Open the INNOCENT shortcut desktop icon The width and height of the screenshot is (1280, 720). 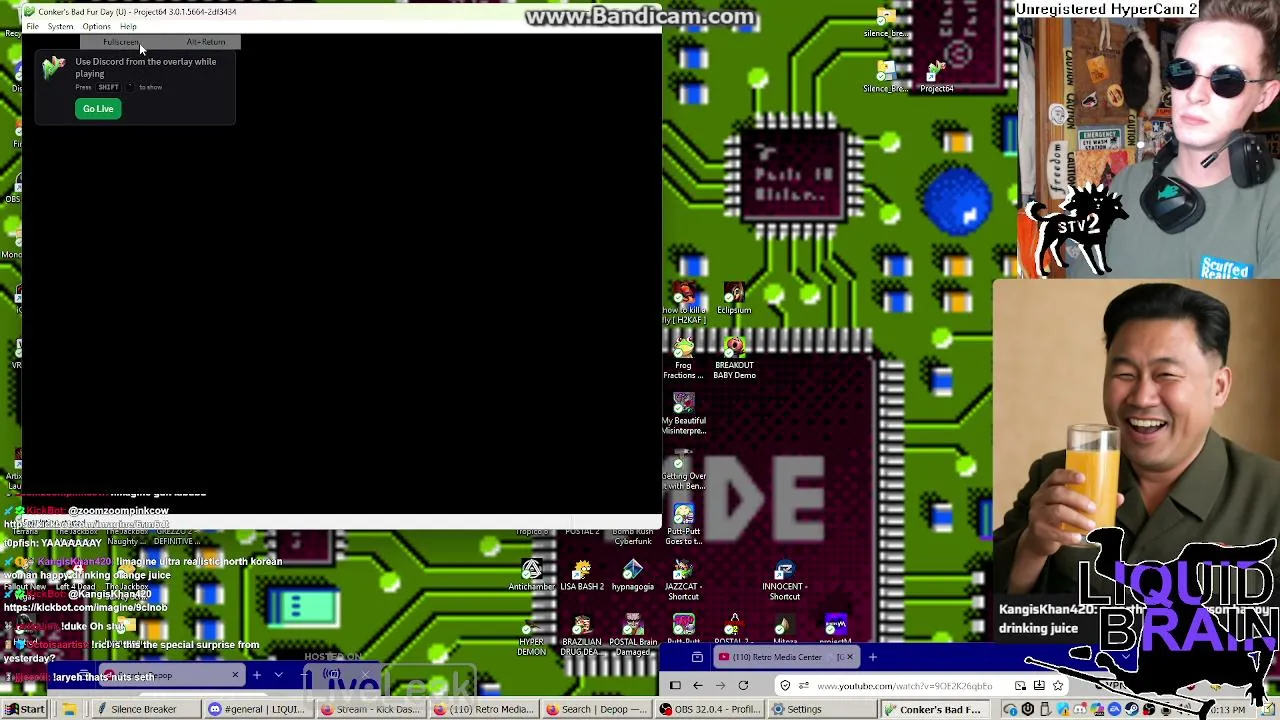[x=784, y=580]
